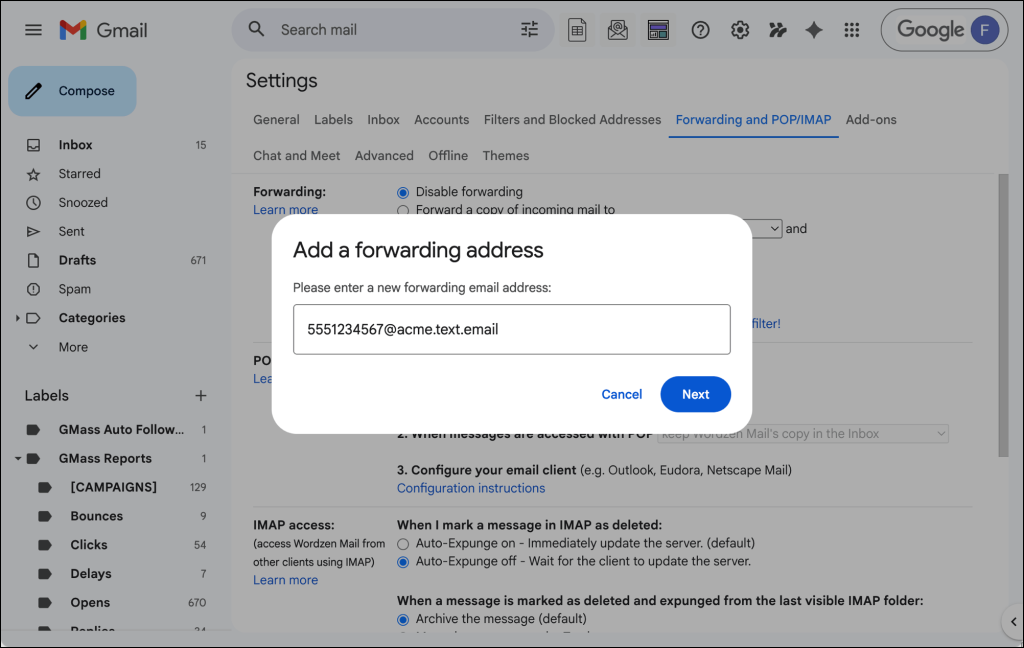Collapse the GMass Reports label tree
Image resolution: width=1024 pixels, height=648 pixels.
click(18, 459)
